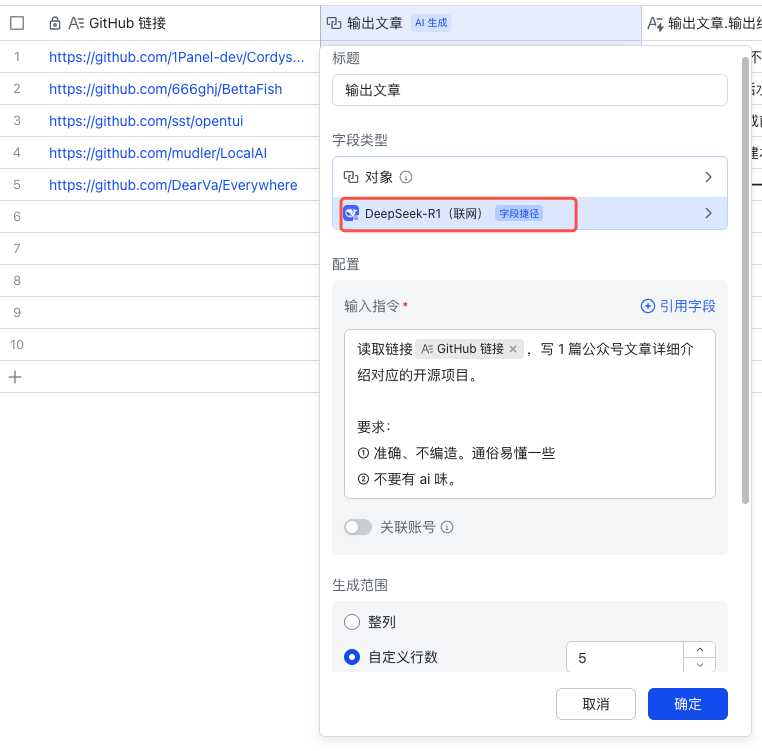Tick the select-all checkbox in table header
The width and height of the screenshot is (762, 751).
coord(17,23)
